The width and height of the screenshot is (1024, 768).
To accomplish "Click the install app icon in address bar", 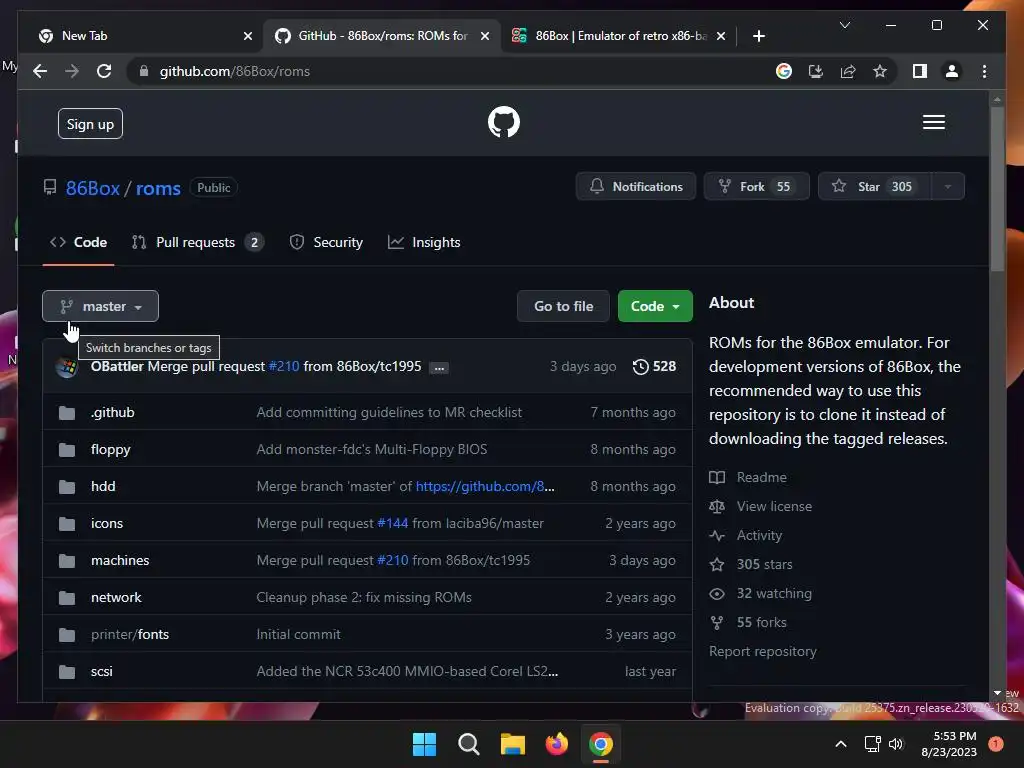I will point(816,71).
